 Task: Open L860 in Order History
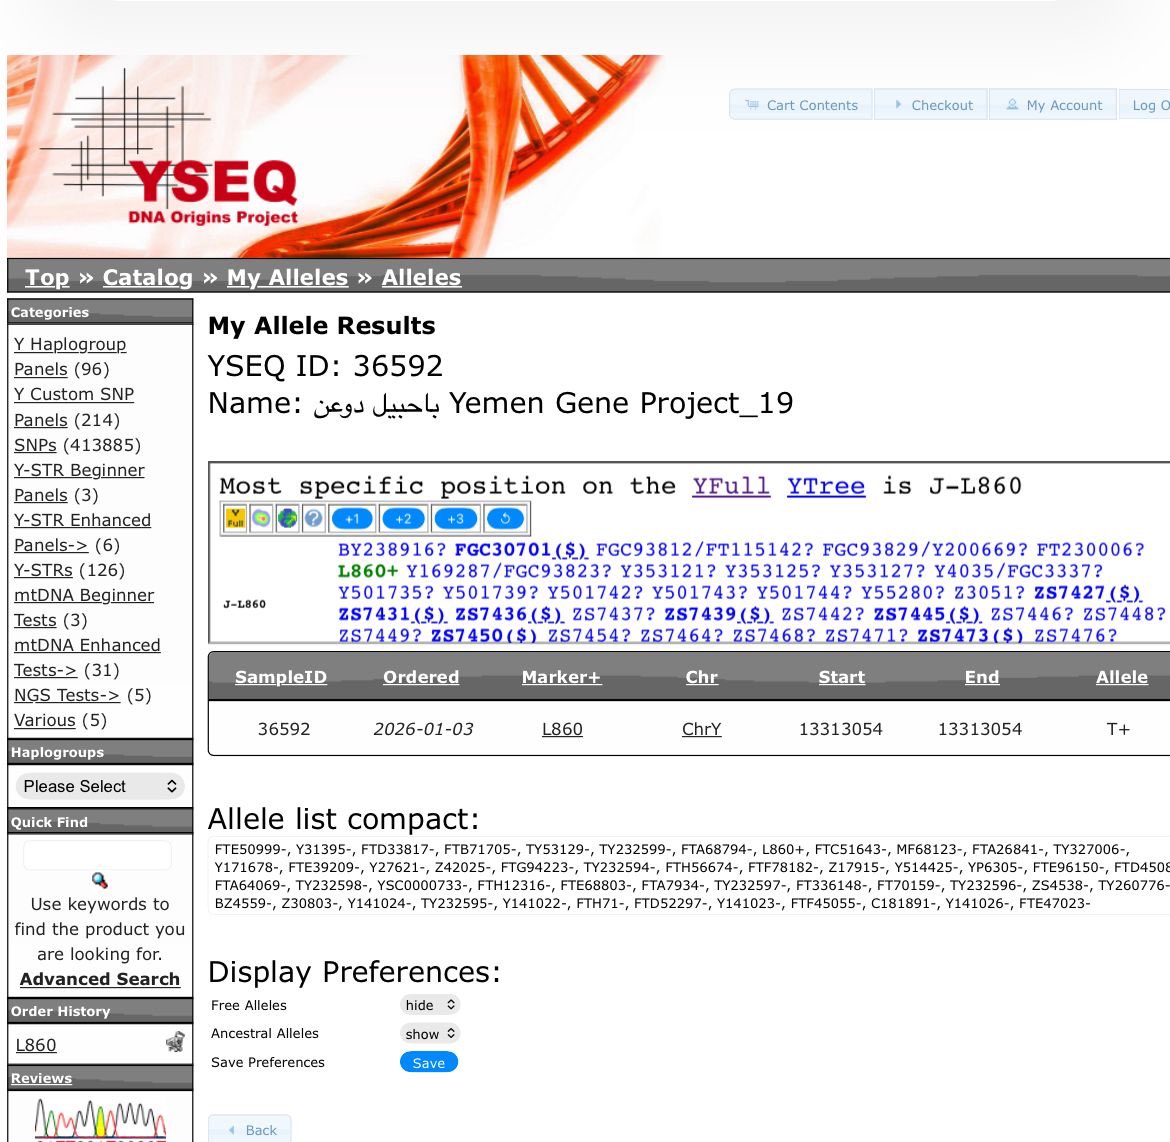(36, 1045)
